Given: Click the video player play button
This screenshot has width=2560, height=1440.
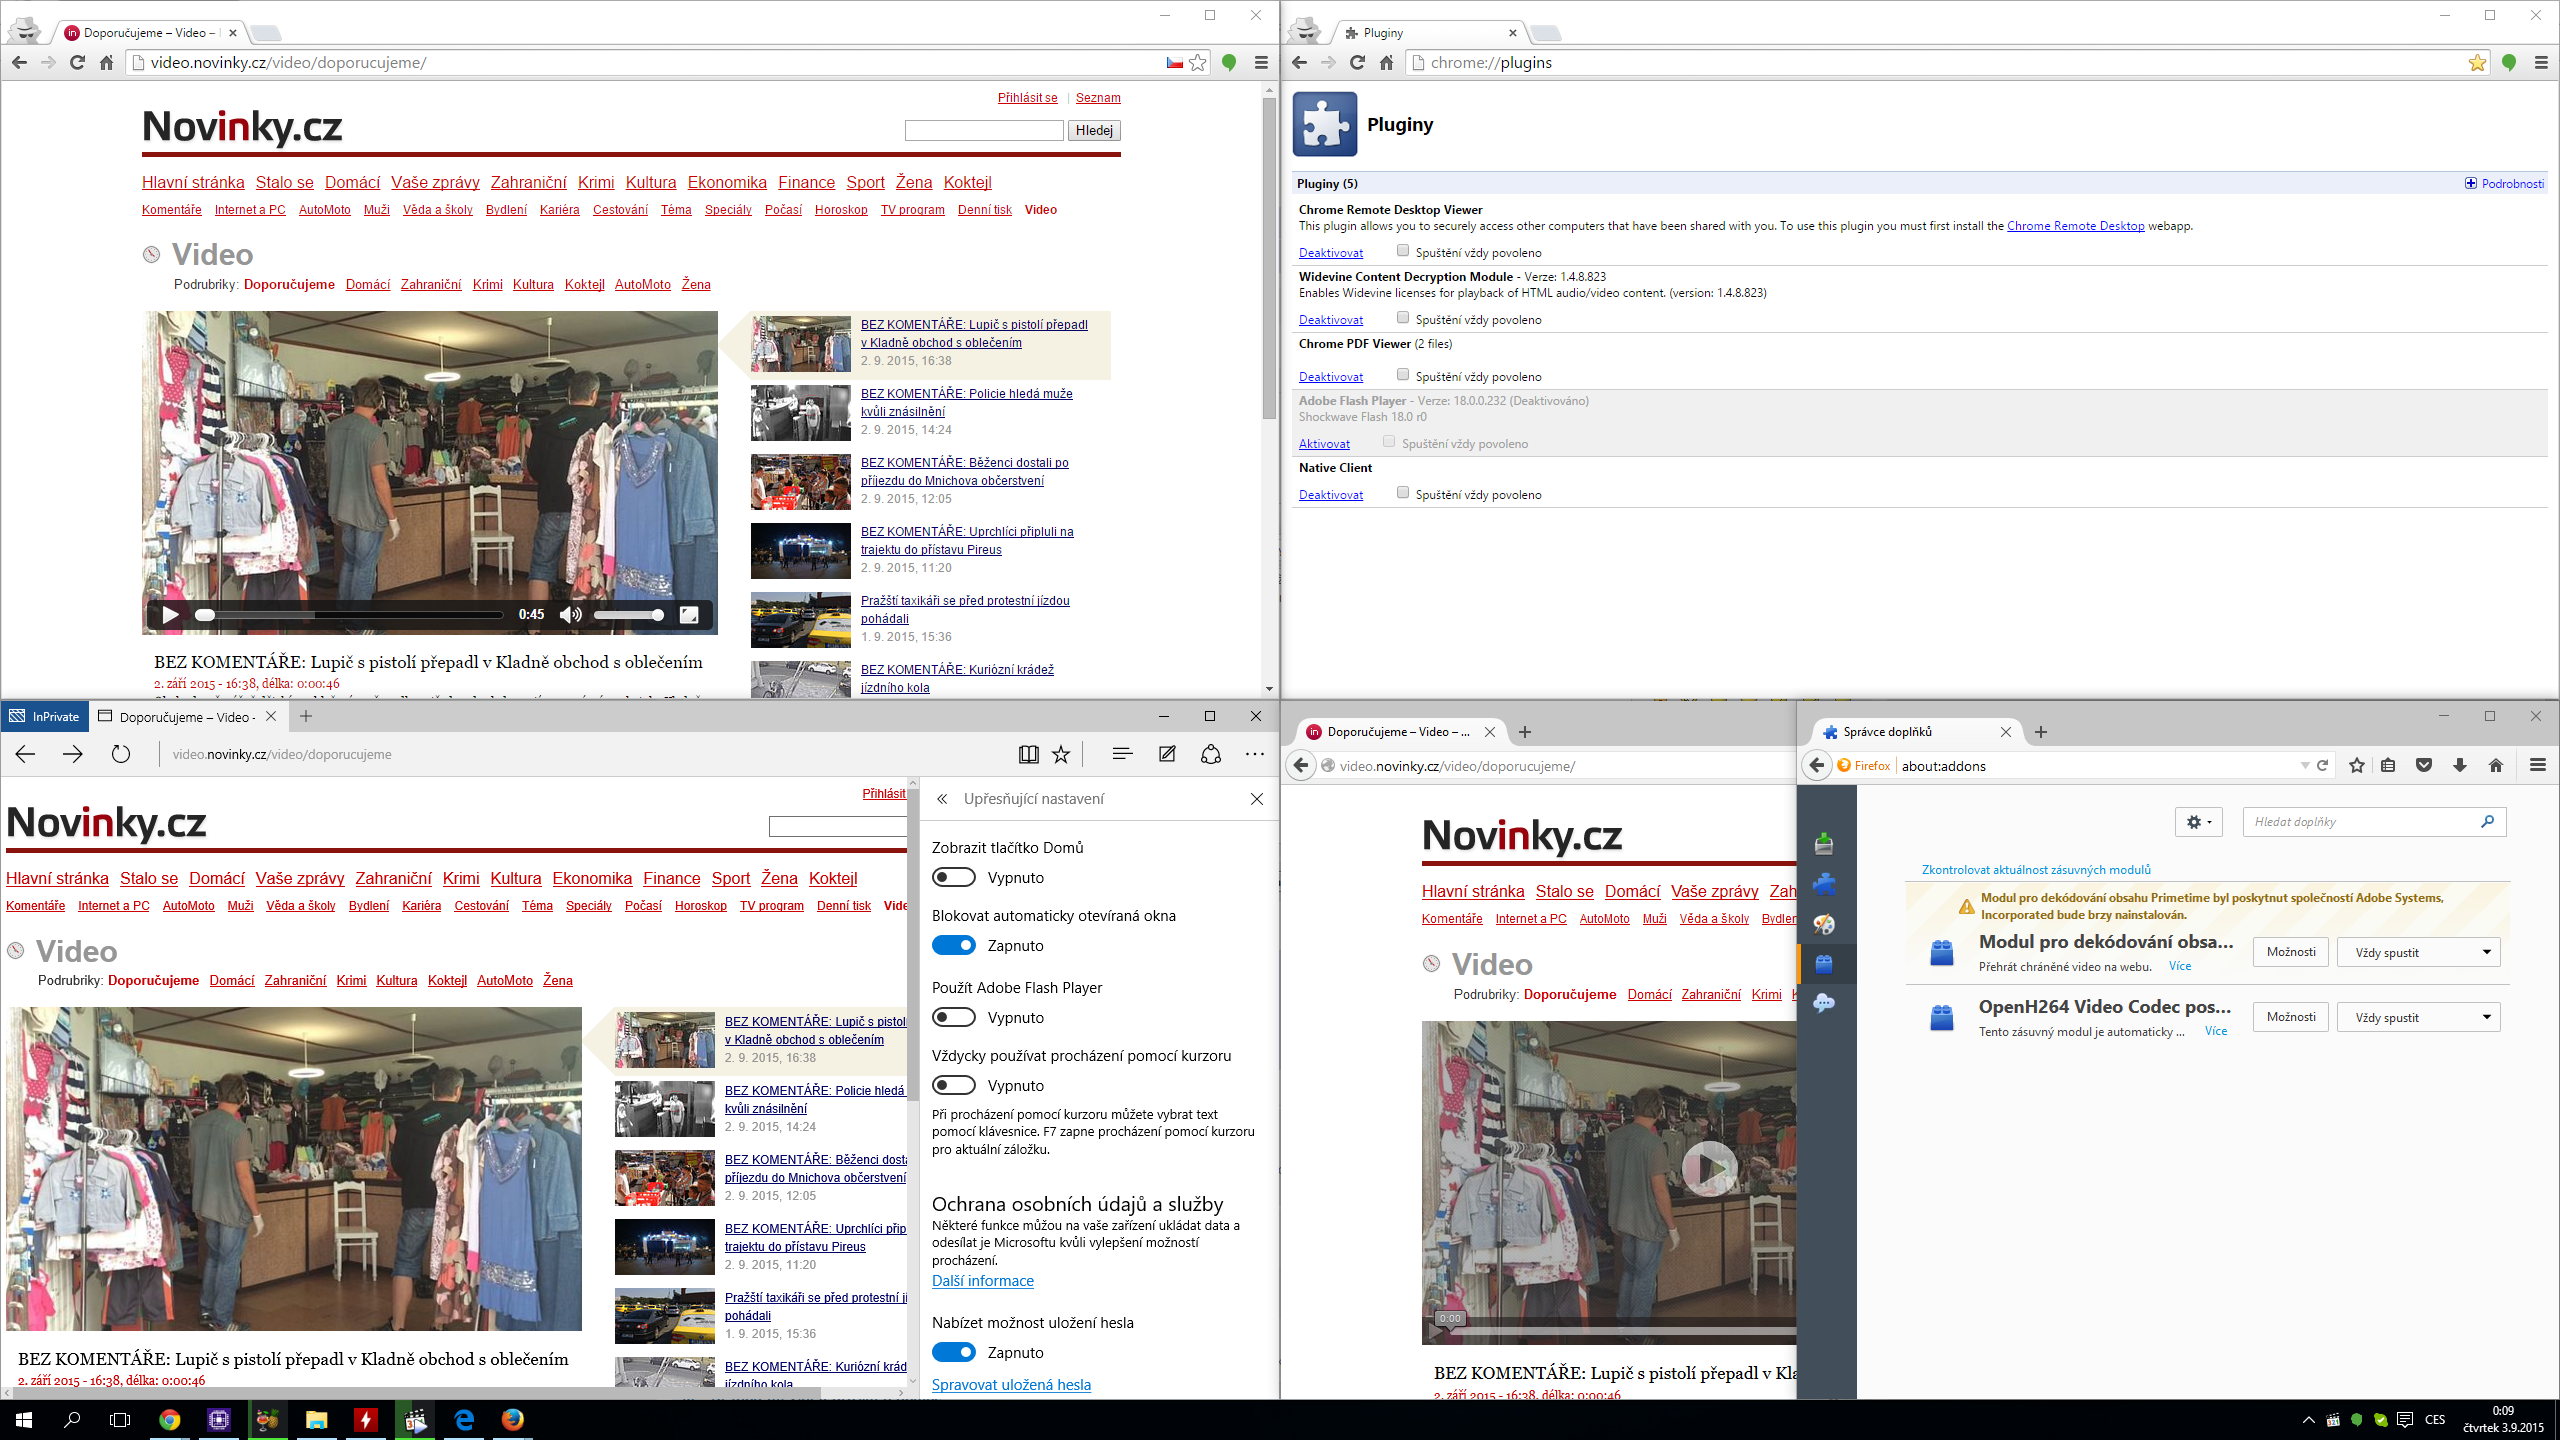Looking at the screenshot, I should pos(171,615).
